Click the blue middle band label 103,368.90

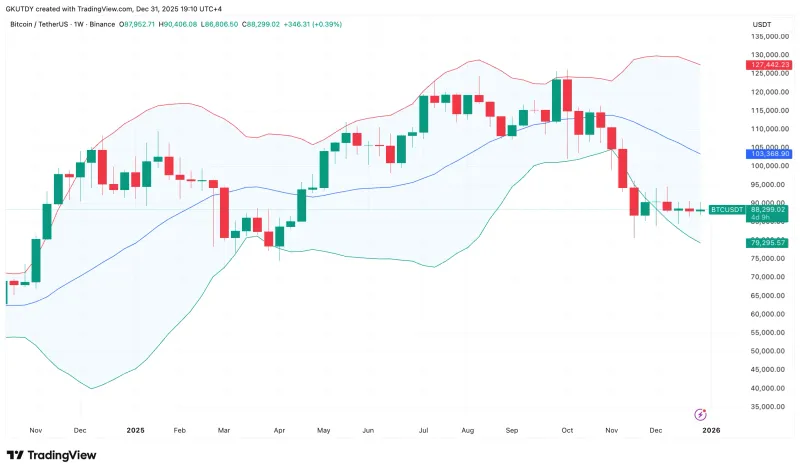tap(767, 153)
